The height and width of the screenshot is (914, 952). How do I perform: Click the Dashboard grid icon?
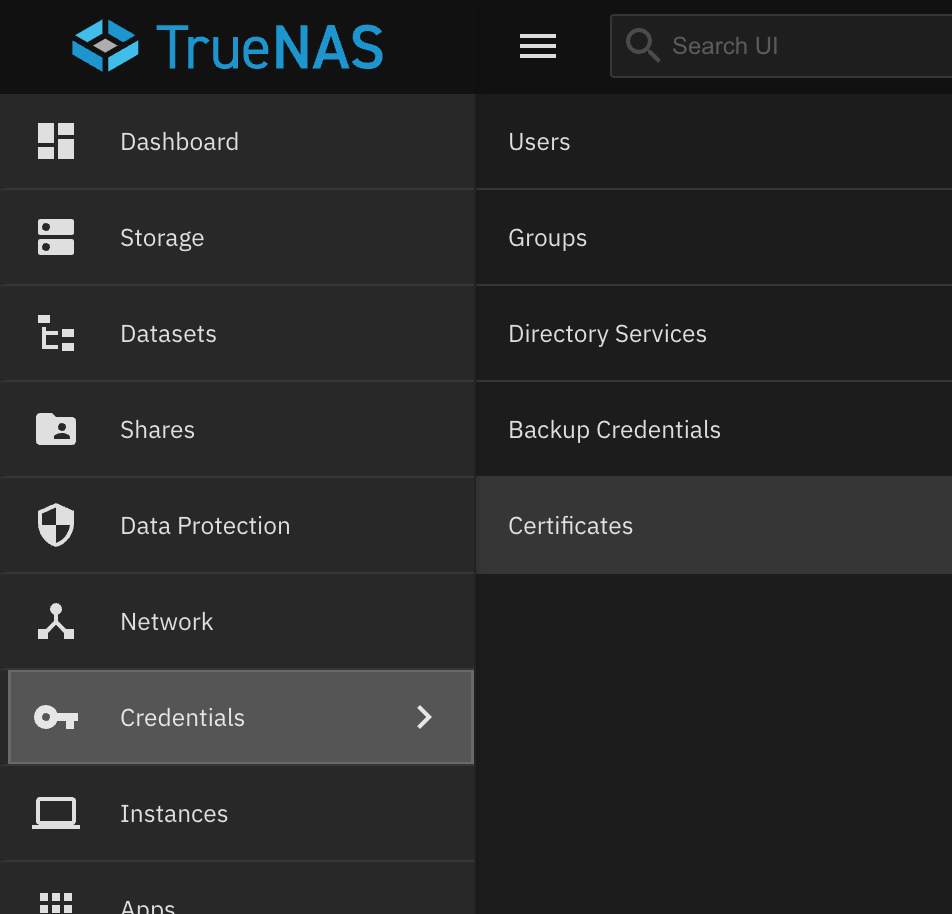pos(56,141)
